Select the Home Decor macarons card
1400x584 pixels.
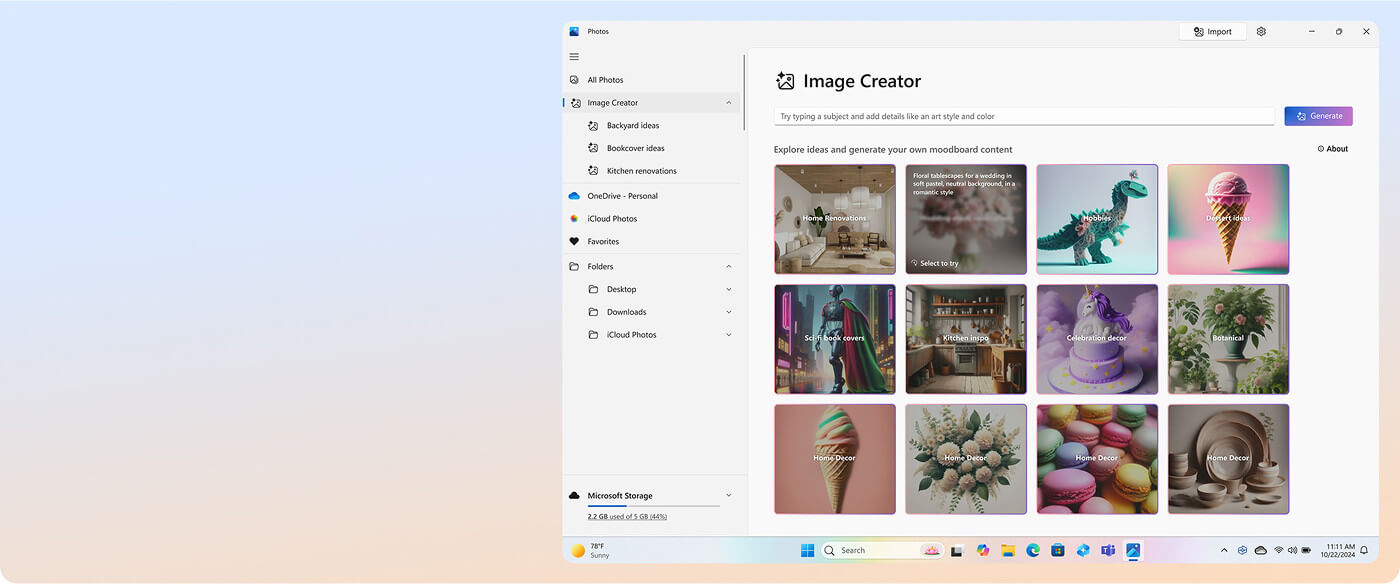1097,459
